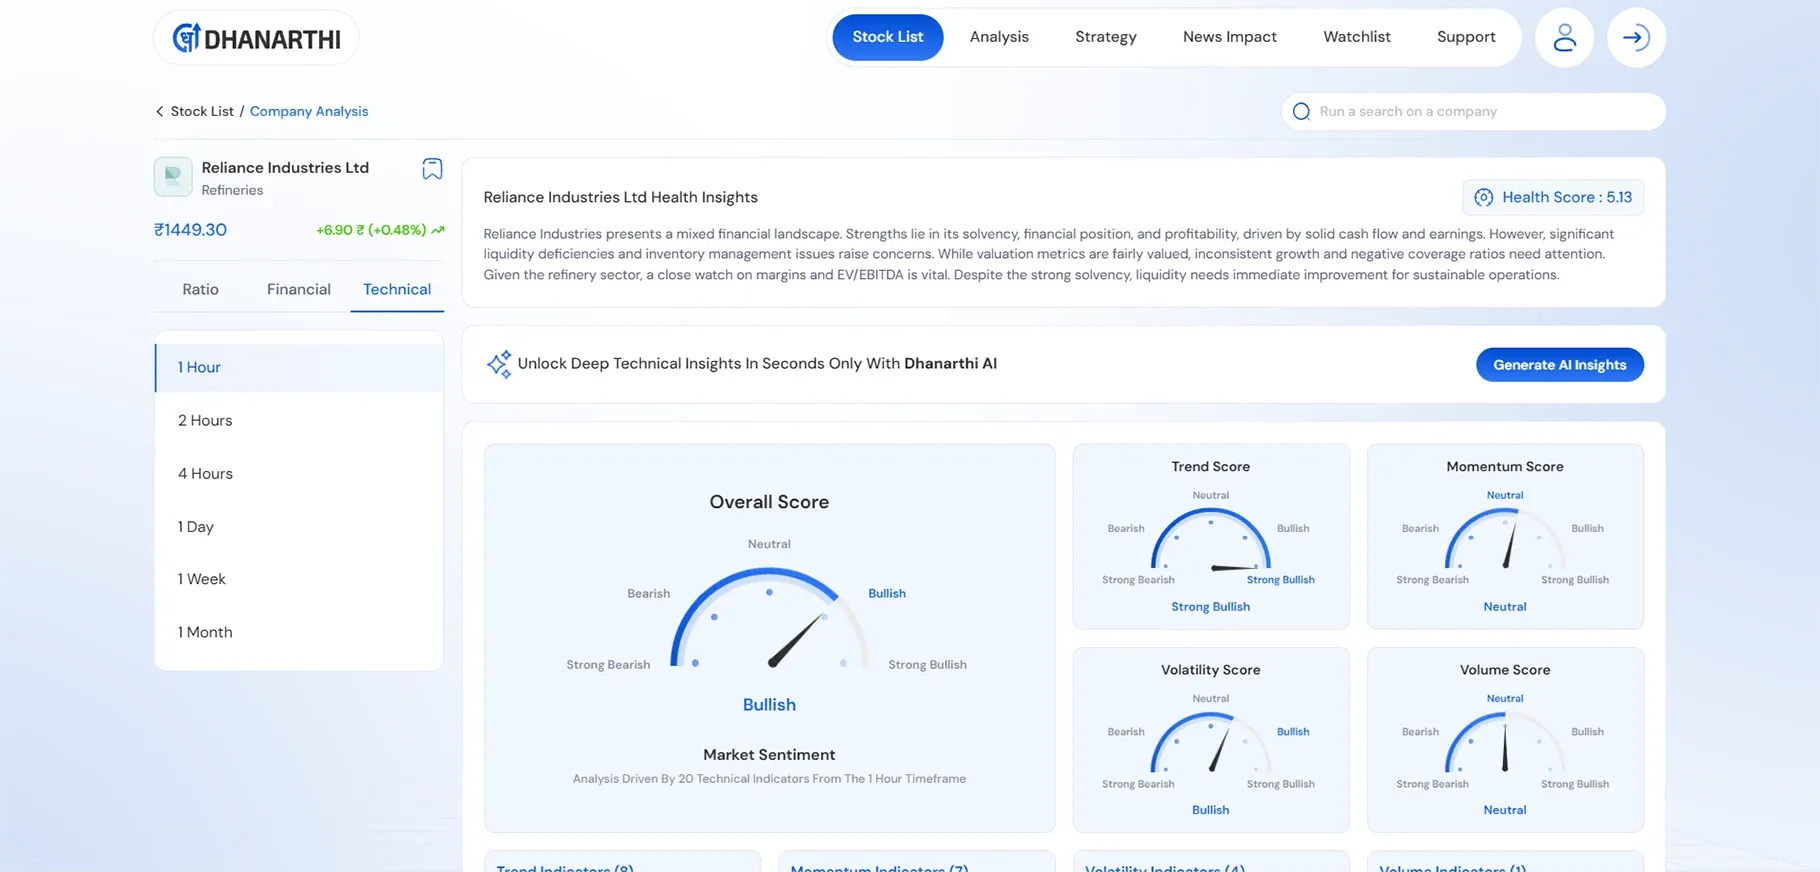Screen dimensions: 1820x872
Task: Select the 1 Week timeframe
Action: tap(299, 579)
